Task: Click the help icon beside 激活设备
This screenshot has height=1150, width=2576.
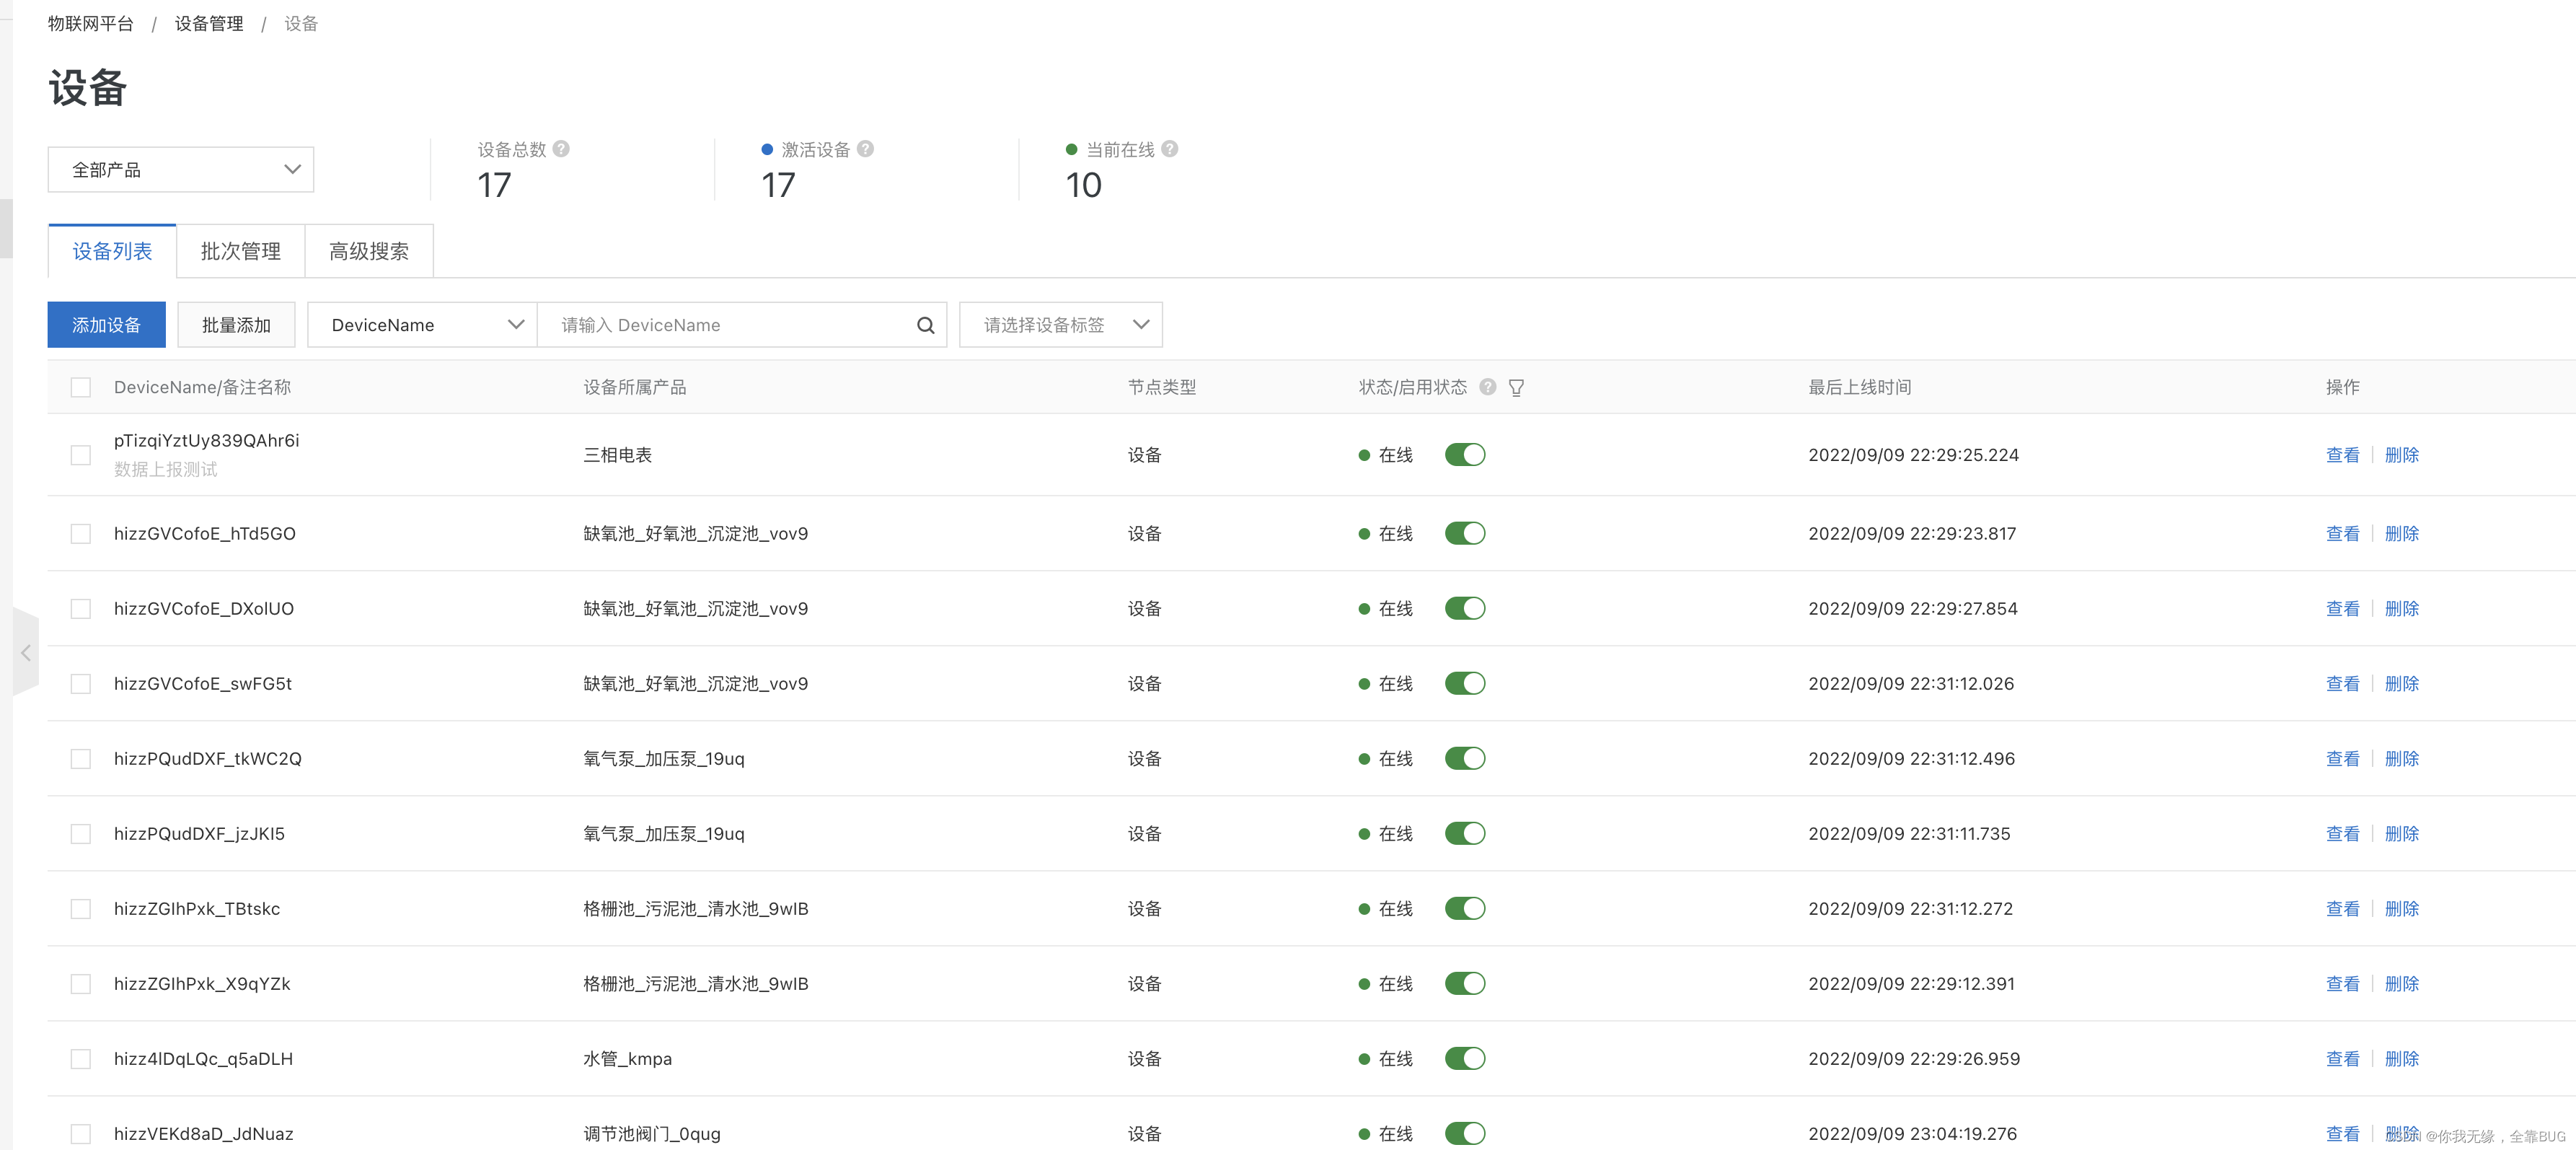Action: click(x=866, y=149)
